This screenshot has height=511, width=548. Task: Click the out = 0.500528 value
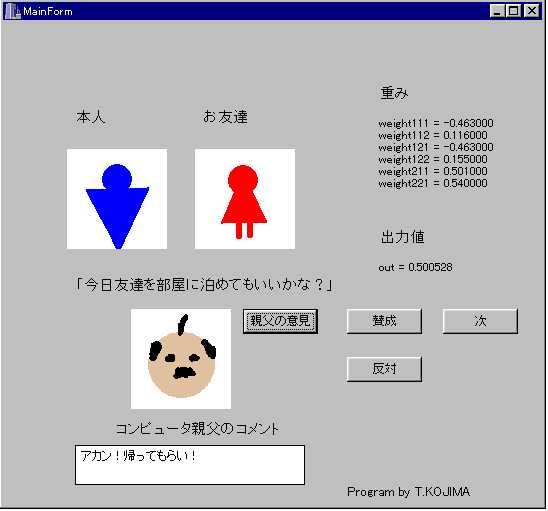coord(416,267)
